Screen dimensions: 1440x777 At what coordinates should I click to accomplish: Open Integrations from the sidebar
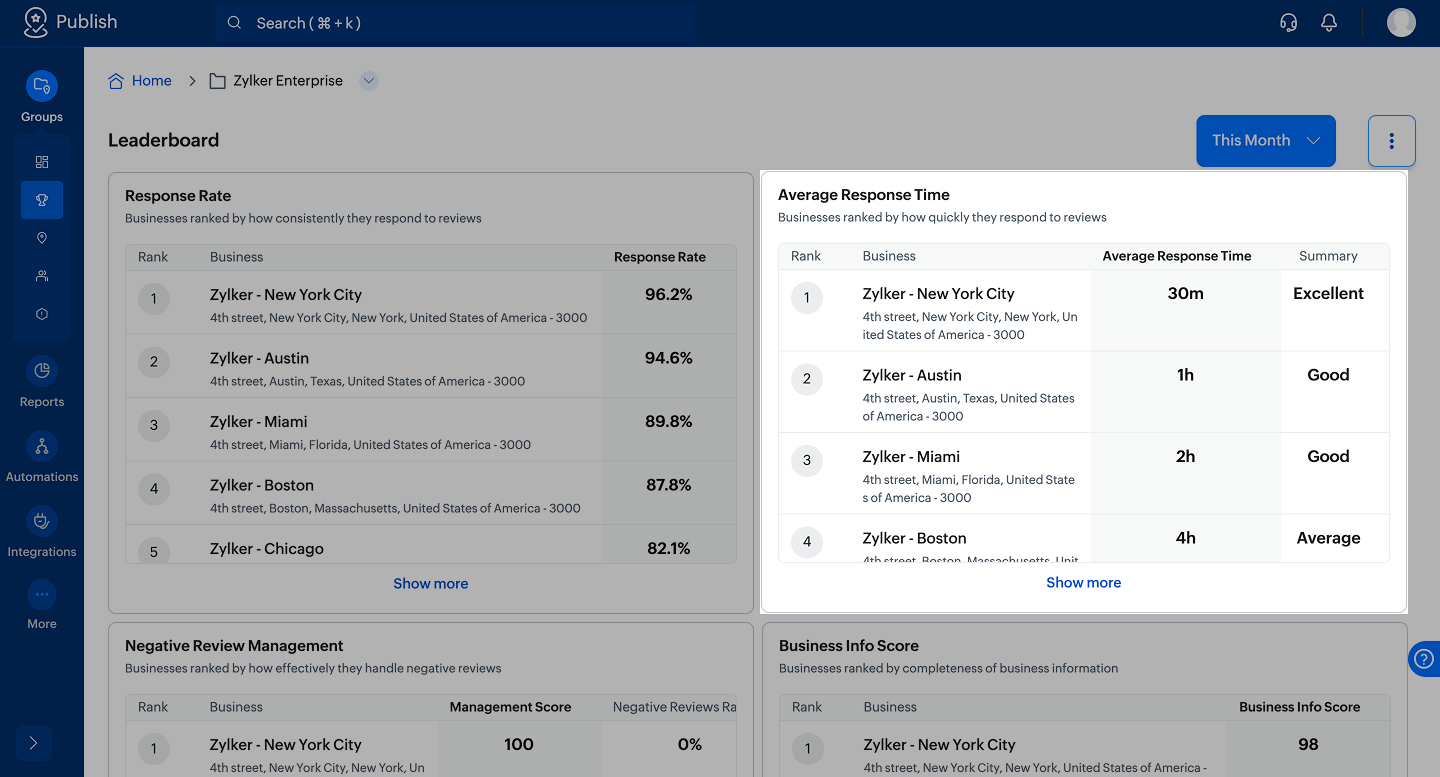42,522
